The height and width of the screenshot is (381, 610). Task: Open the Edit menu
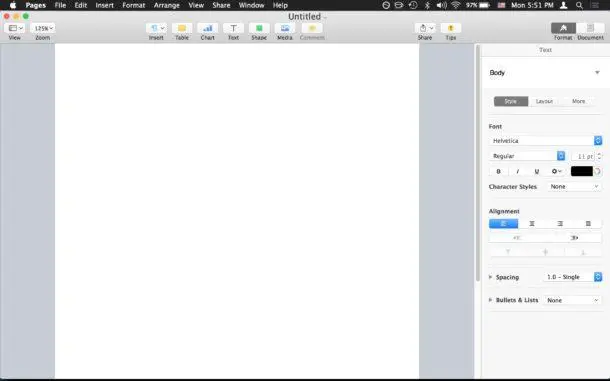click(x=81, y=5)
